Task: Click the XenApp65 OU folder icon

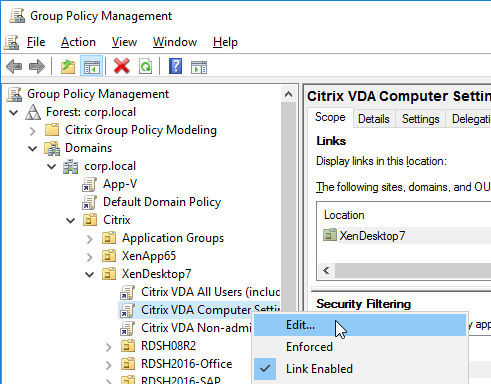Action: point(109,256)
